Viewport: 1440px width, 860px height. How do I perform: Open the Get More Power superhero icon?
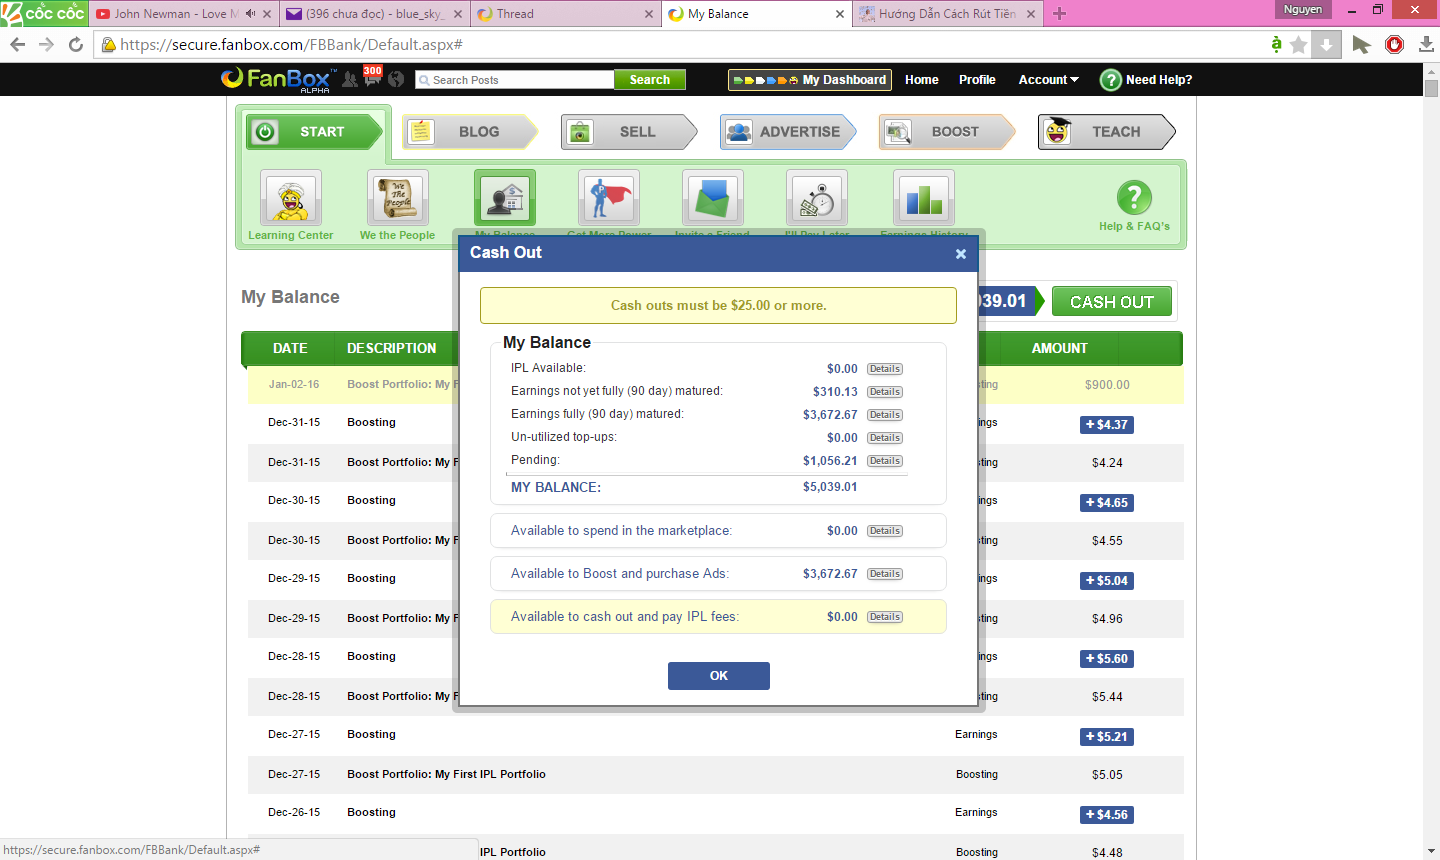pos(609,198)
